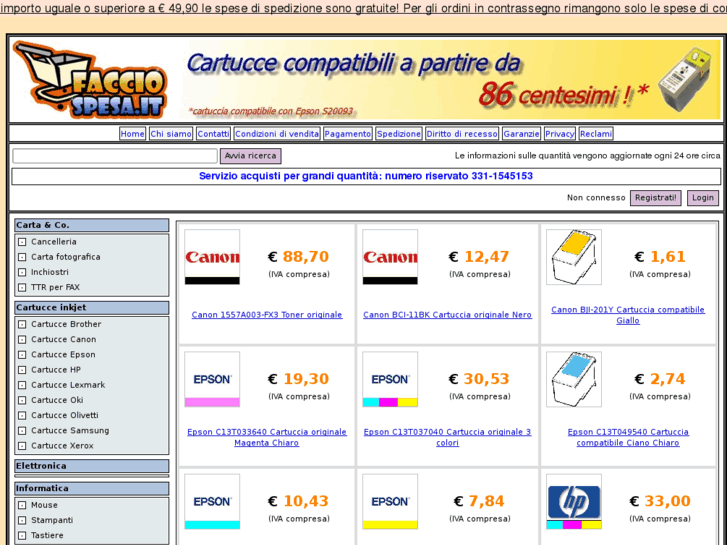Click the Epson magenta chiaro cartridge image

[x=212, y=379]
